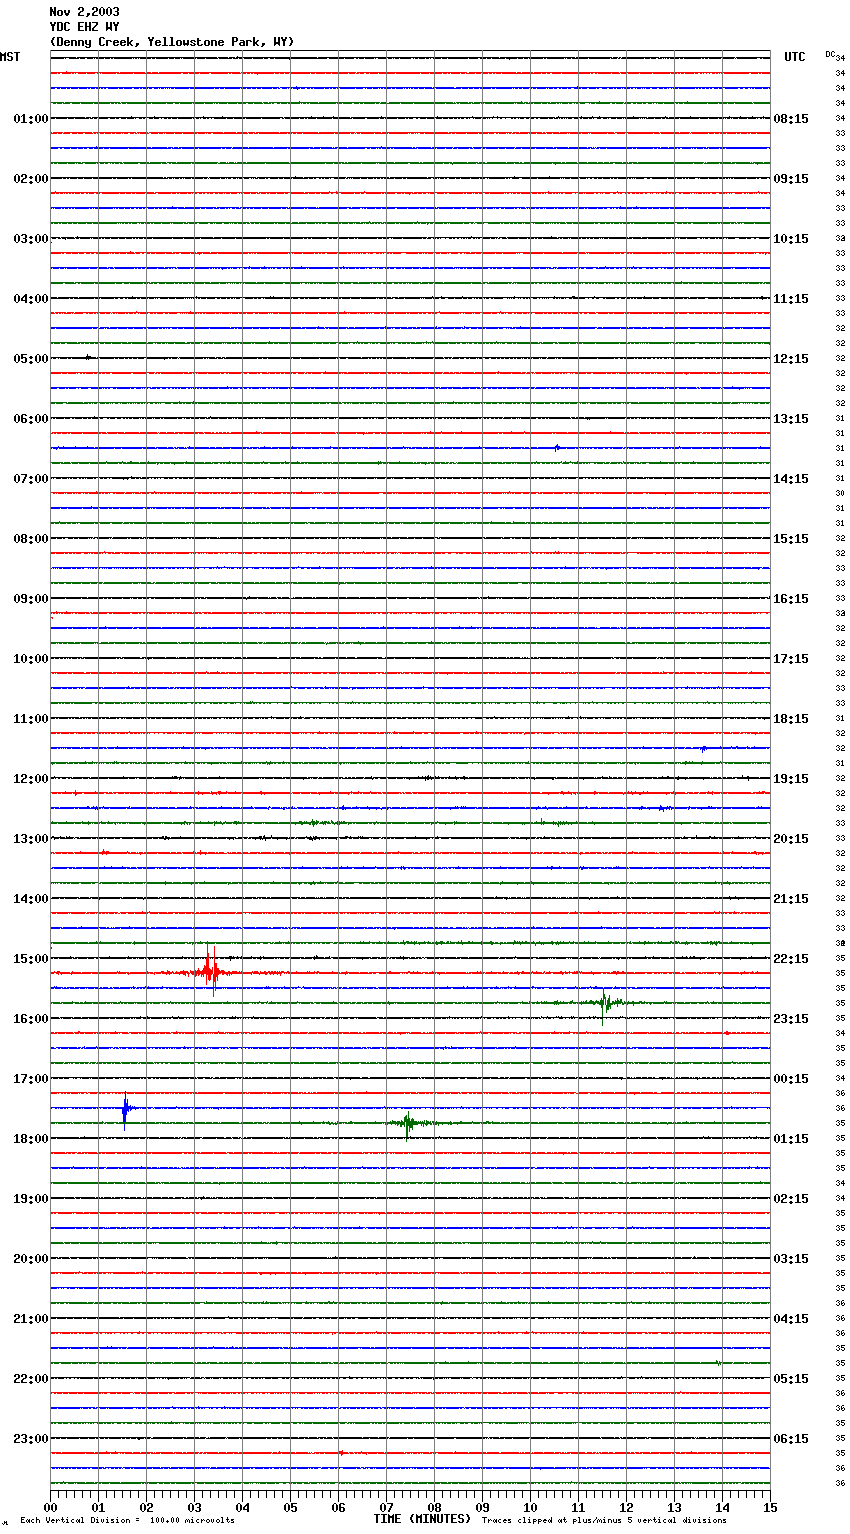Click the small blue blip before 07:00
This screenshot has height=1534, width=850.
(557, 447)
